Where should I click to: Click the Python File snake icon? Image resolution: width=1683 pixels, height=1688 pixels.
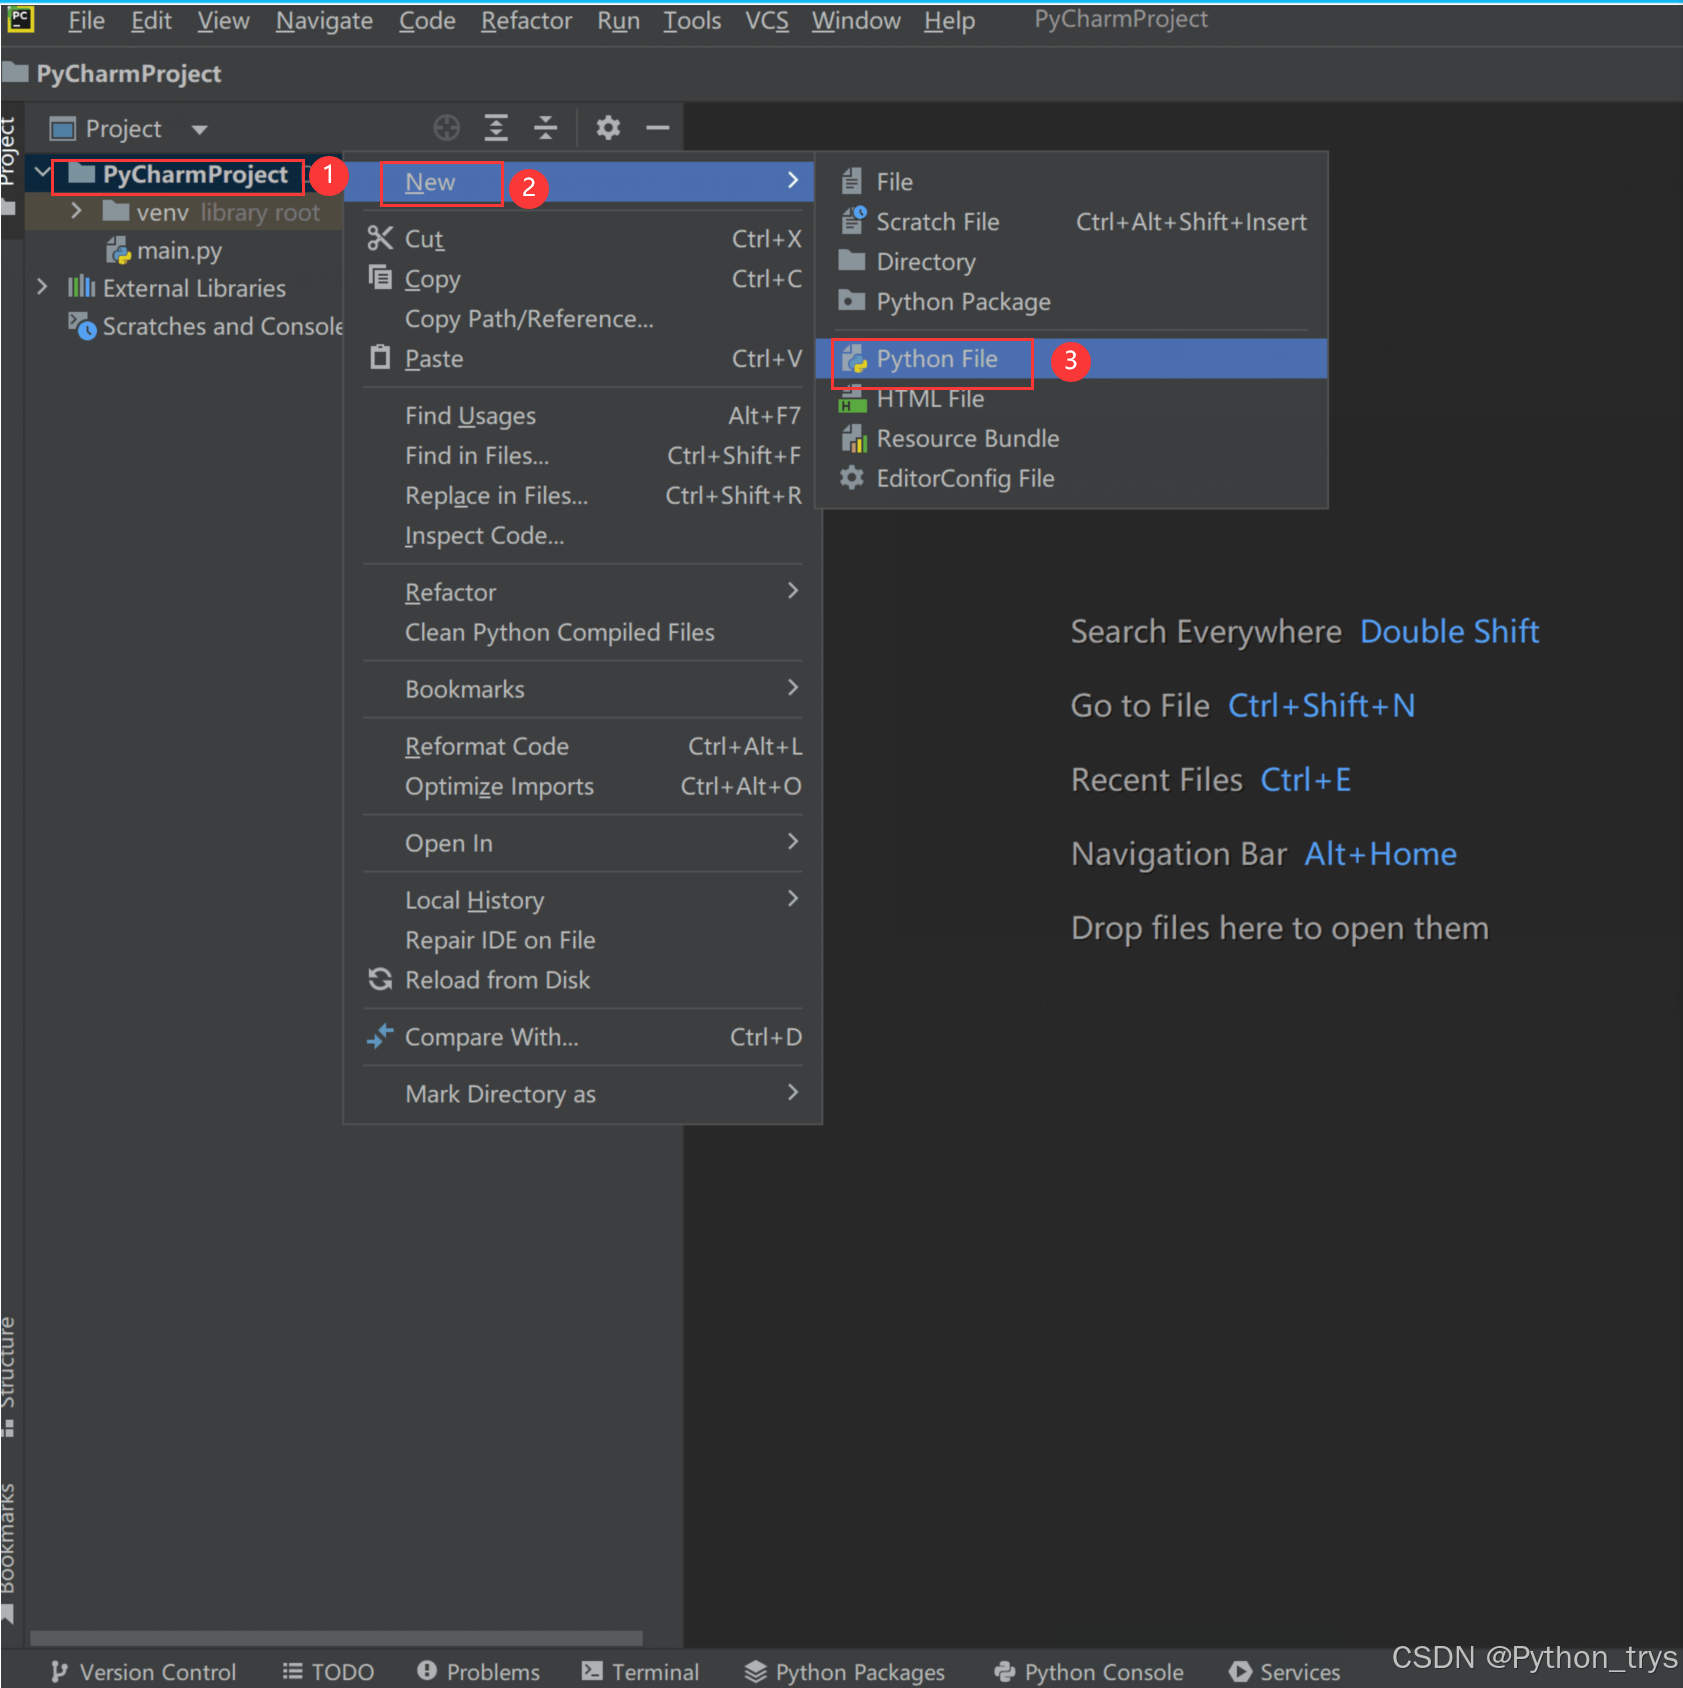tap(853, 358)
